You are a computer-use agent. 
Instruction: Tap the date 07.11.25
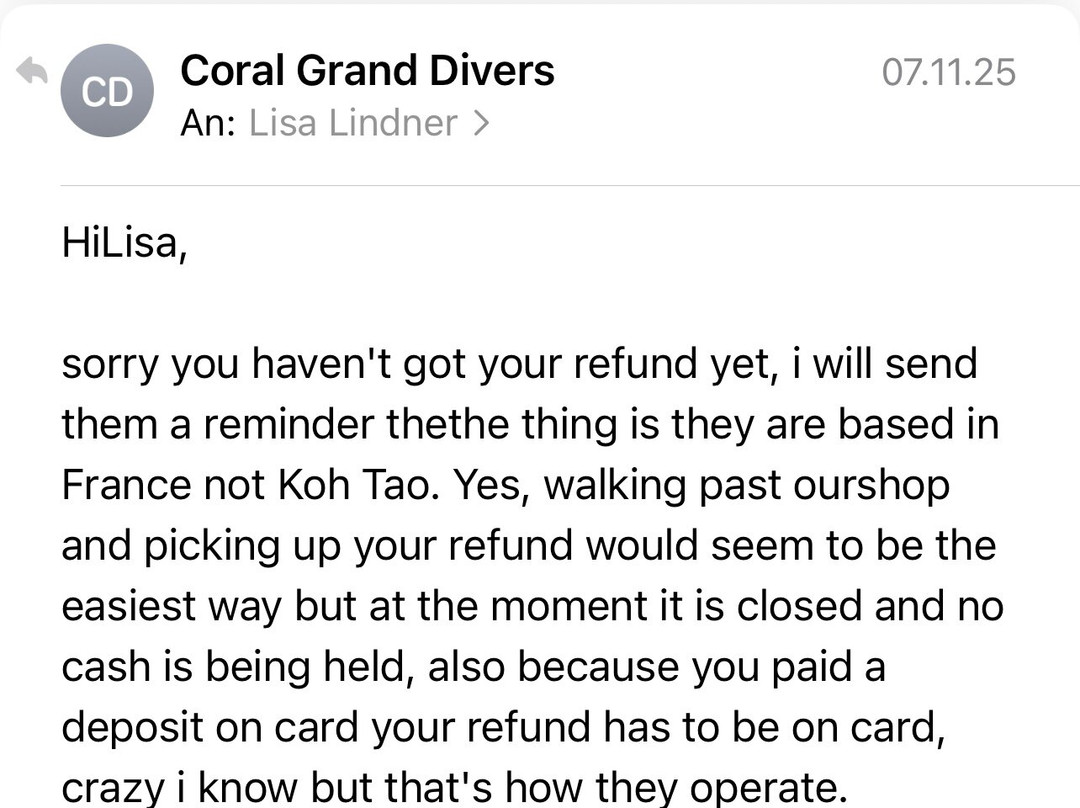tap(950, 70)
